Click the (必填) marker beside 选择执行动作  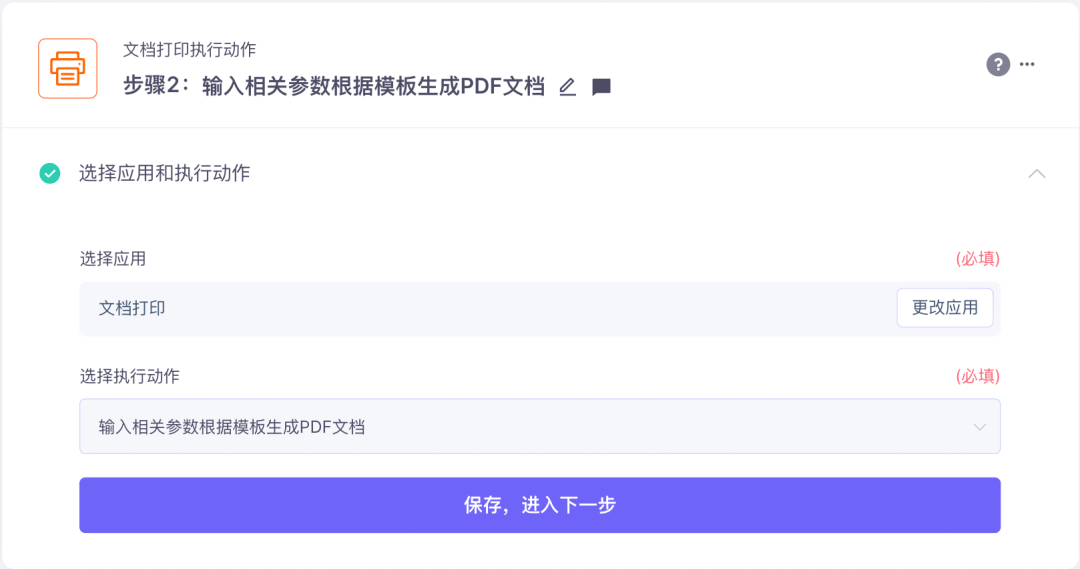click(977, 376)
